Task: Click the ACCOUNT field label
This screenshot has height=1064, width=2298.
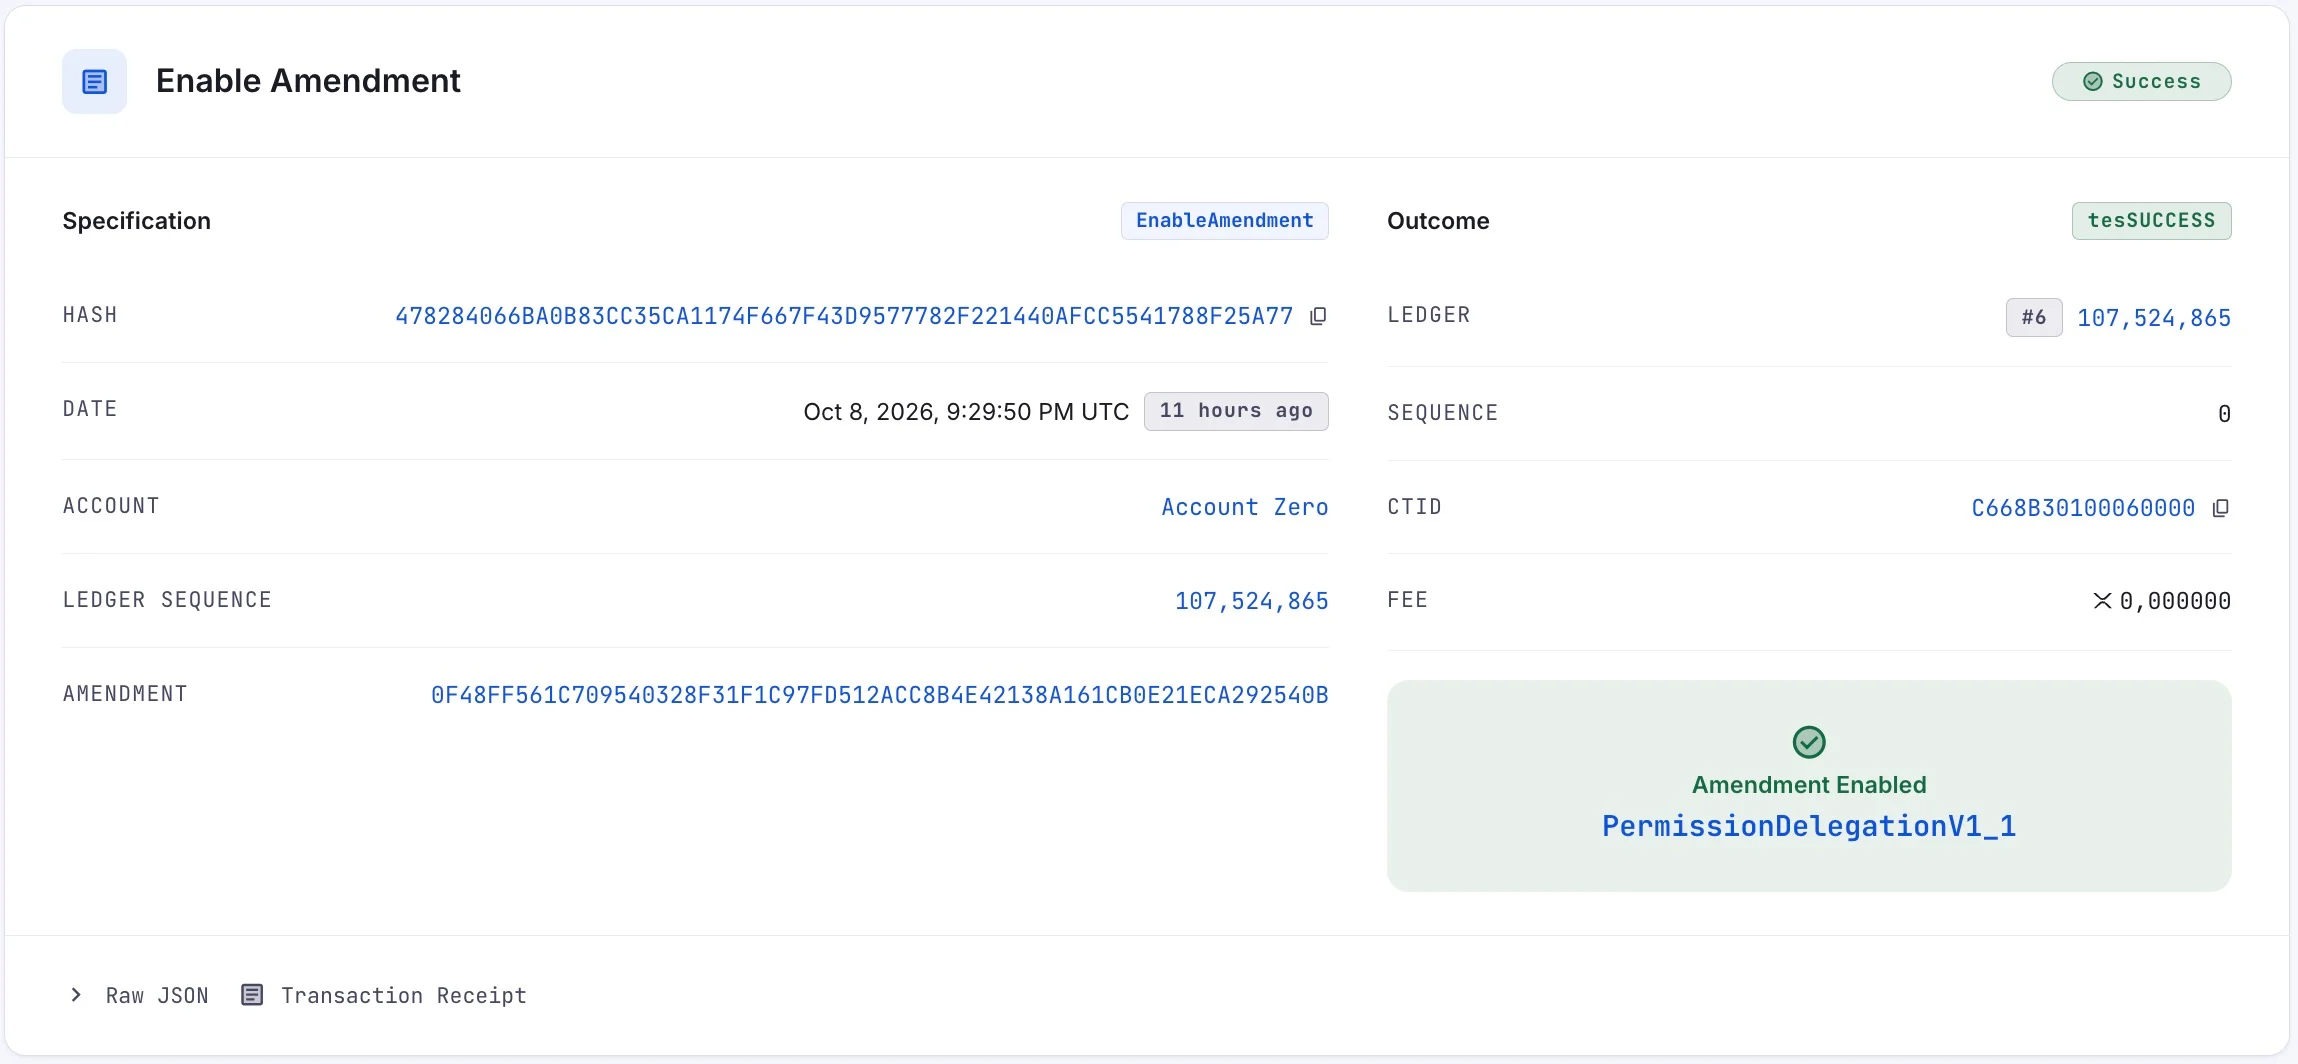Action: 111,506
